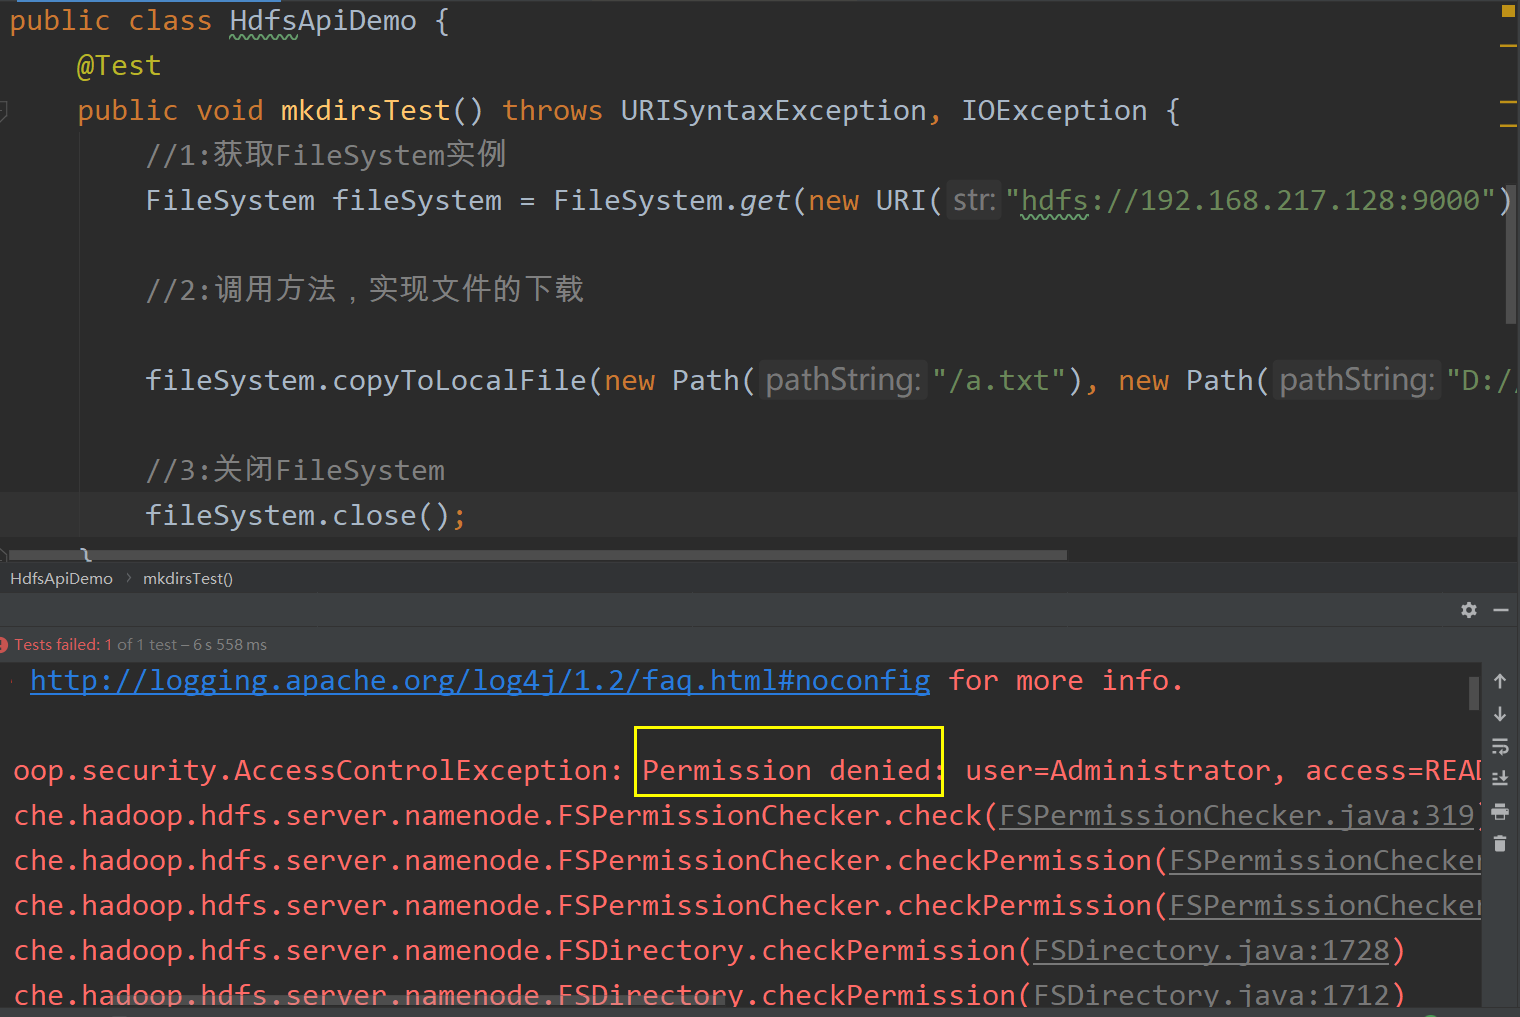
Task: Click the HdfsApiDemo class name
Action: 323,21
